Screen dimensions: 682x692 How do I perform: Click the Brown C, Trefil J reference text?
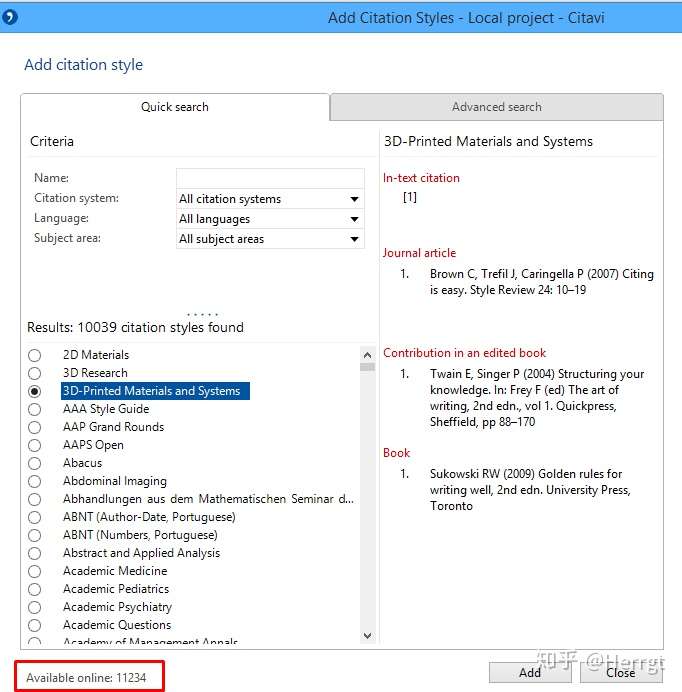[542, 282]
